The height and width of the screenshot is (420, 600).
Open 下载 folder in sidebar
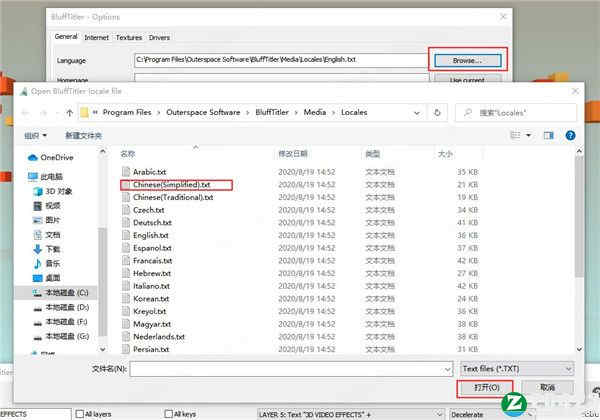click(x=47, y=249)
